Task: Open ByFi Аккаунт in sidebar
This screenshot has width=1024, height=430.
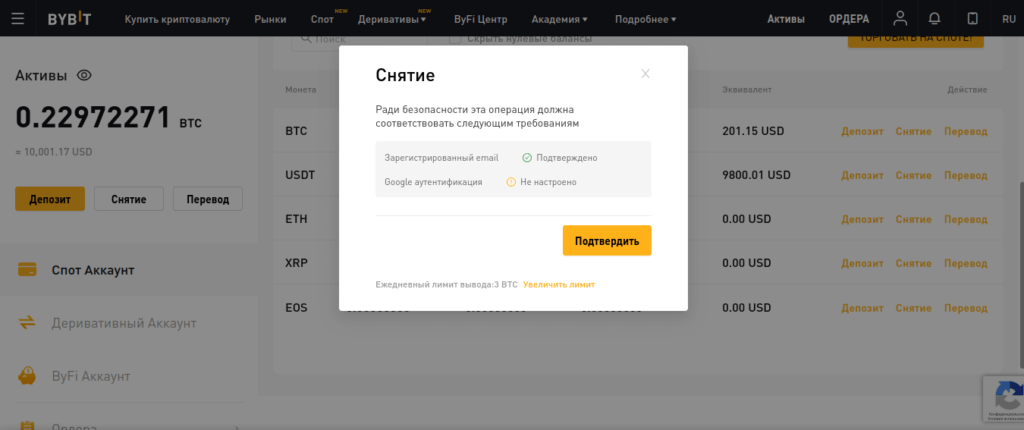Action: click(90, 376)
